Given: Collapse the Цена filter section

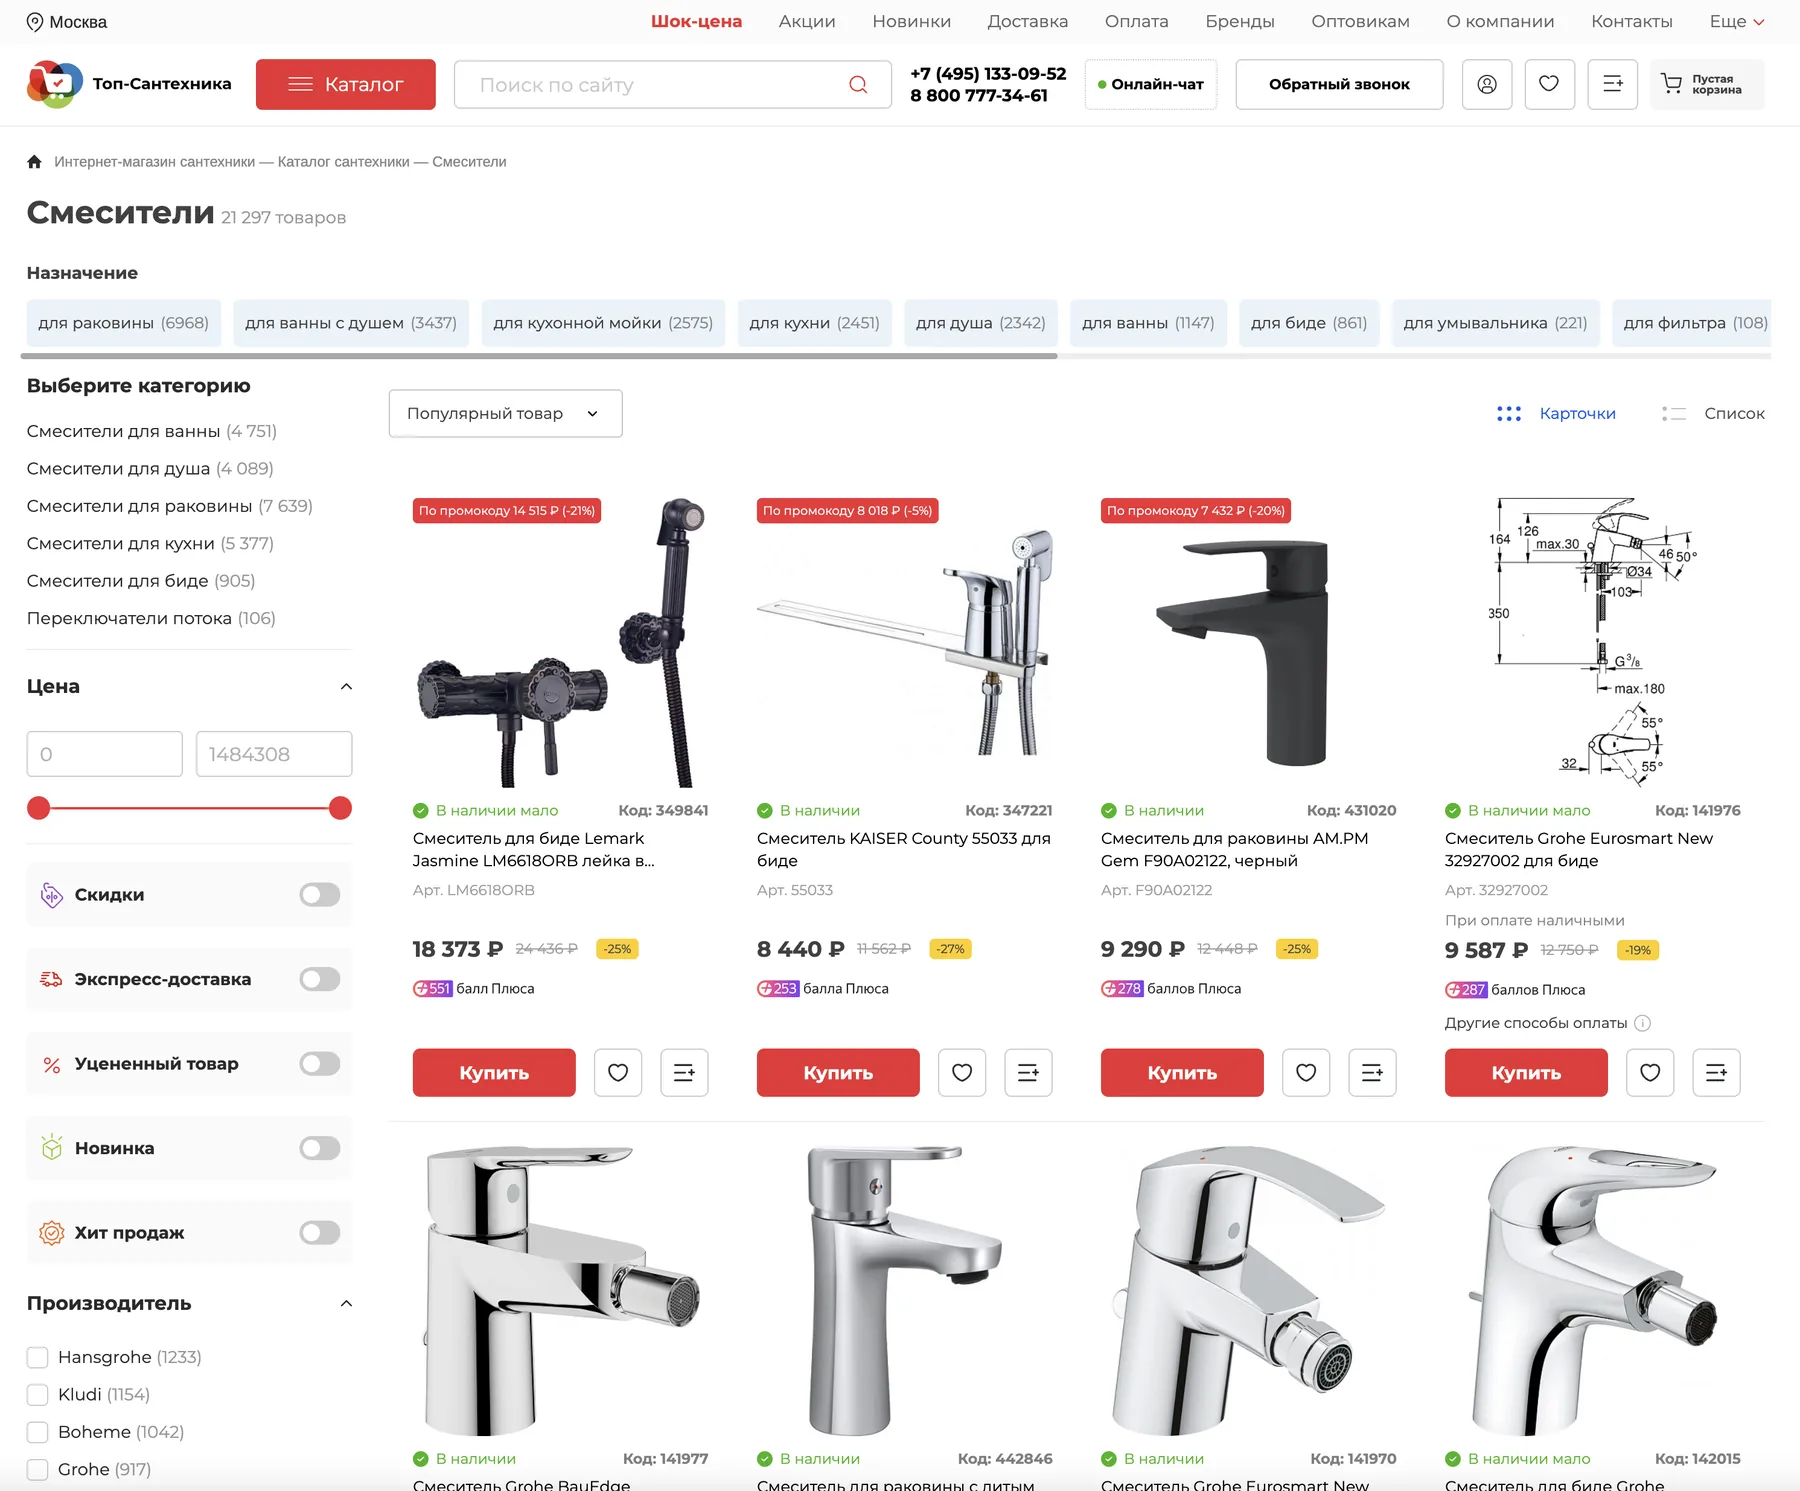Looking at the screenshot, I should click(x=346, y=687).
